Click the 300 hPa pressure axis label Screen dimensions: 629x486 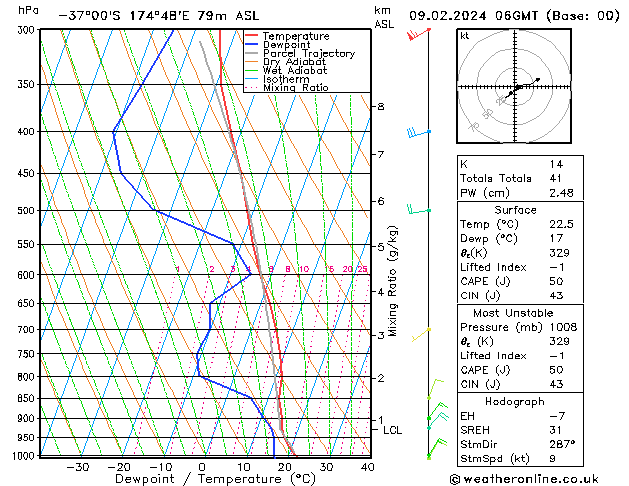coord(26,30)
